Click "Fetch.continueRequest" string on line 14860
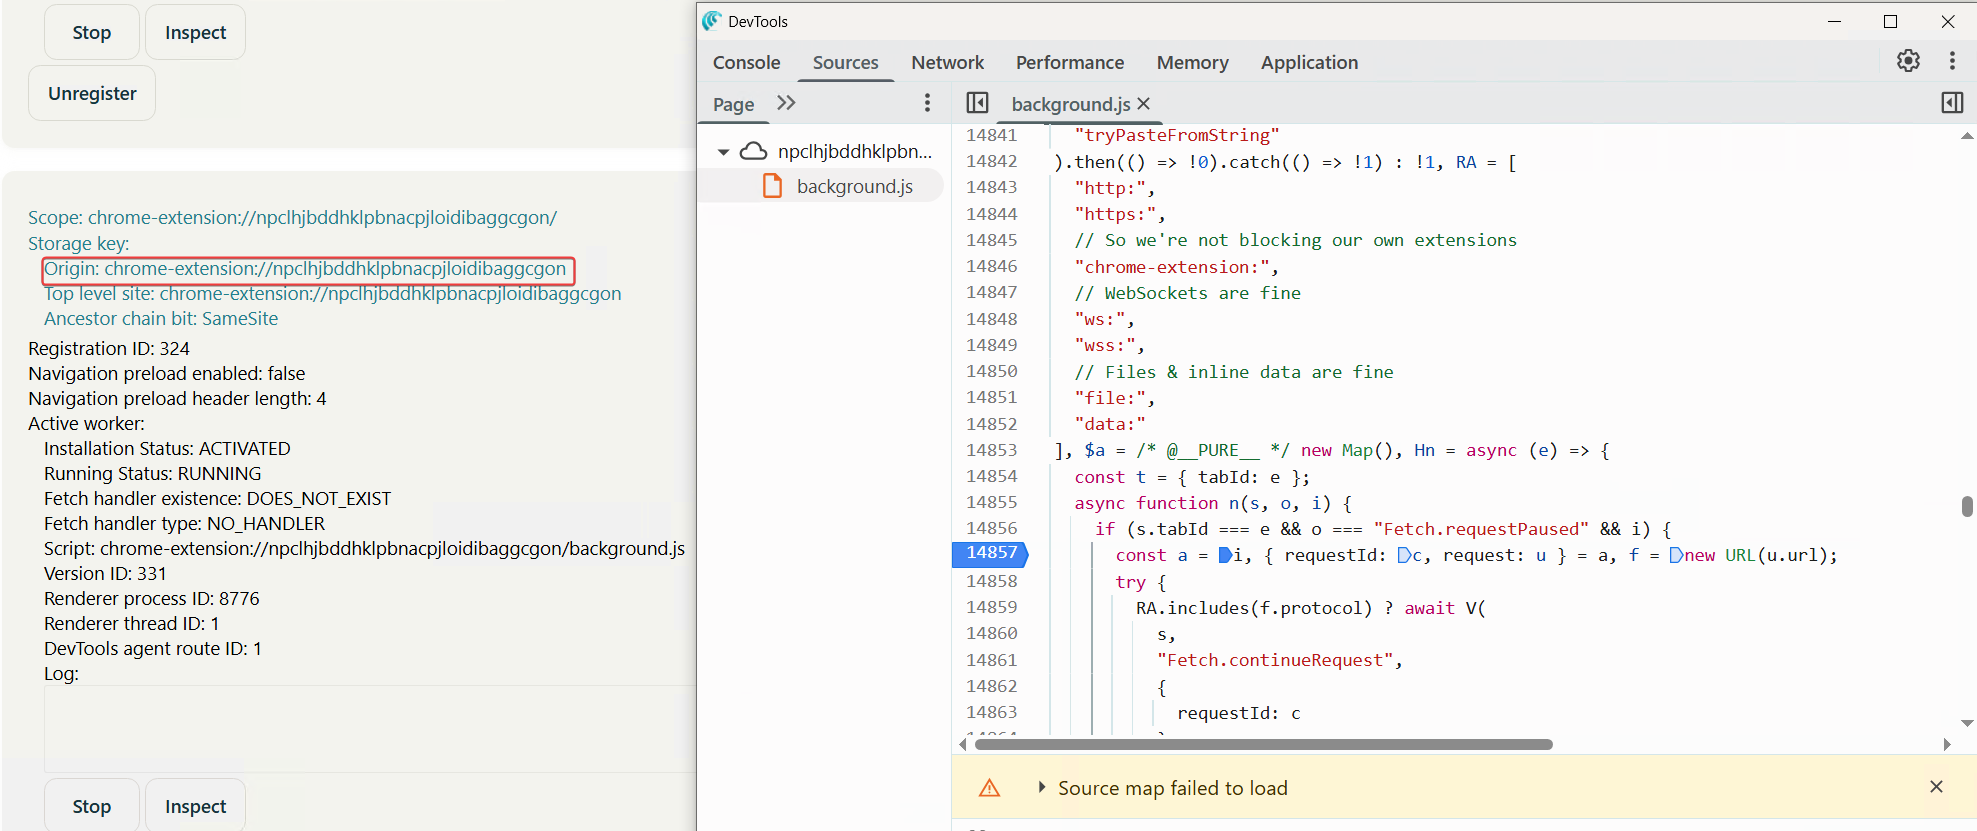Screen dimensions: 1977x831 pos(1275,660)
